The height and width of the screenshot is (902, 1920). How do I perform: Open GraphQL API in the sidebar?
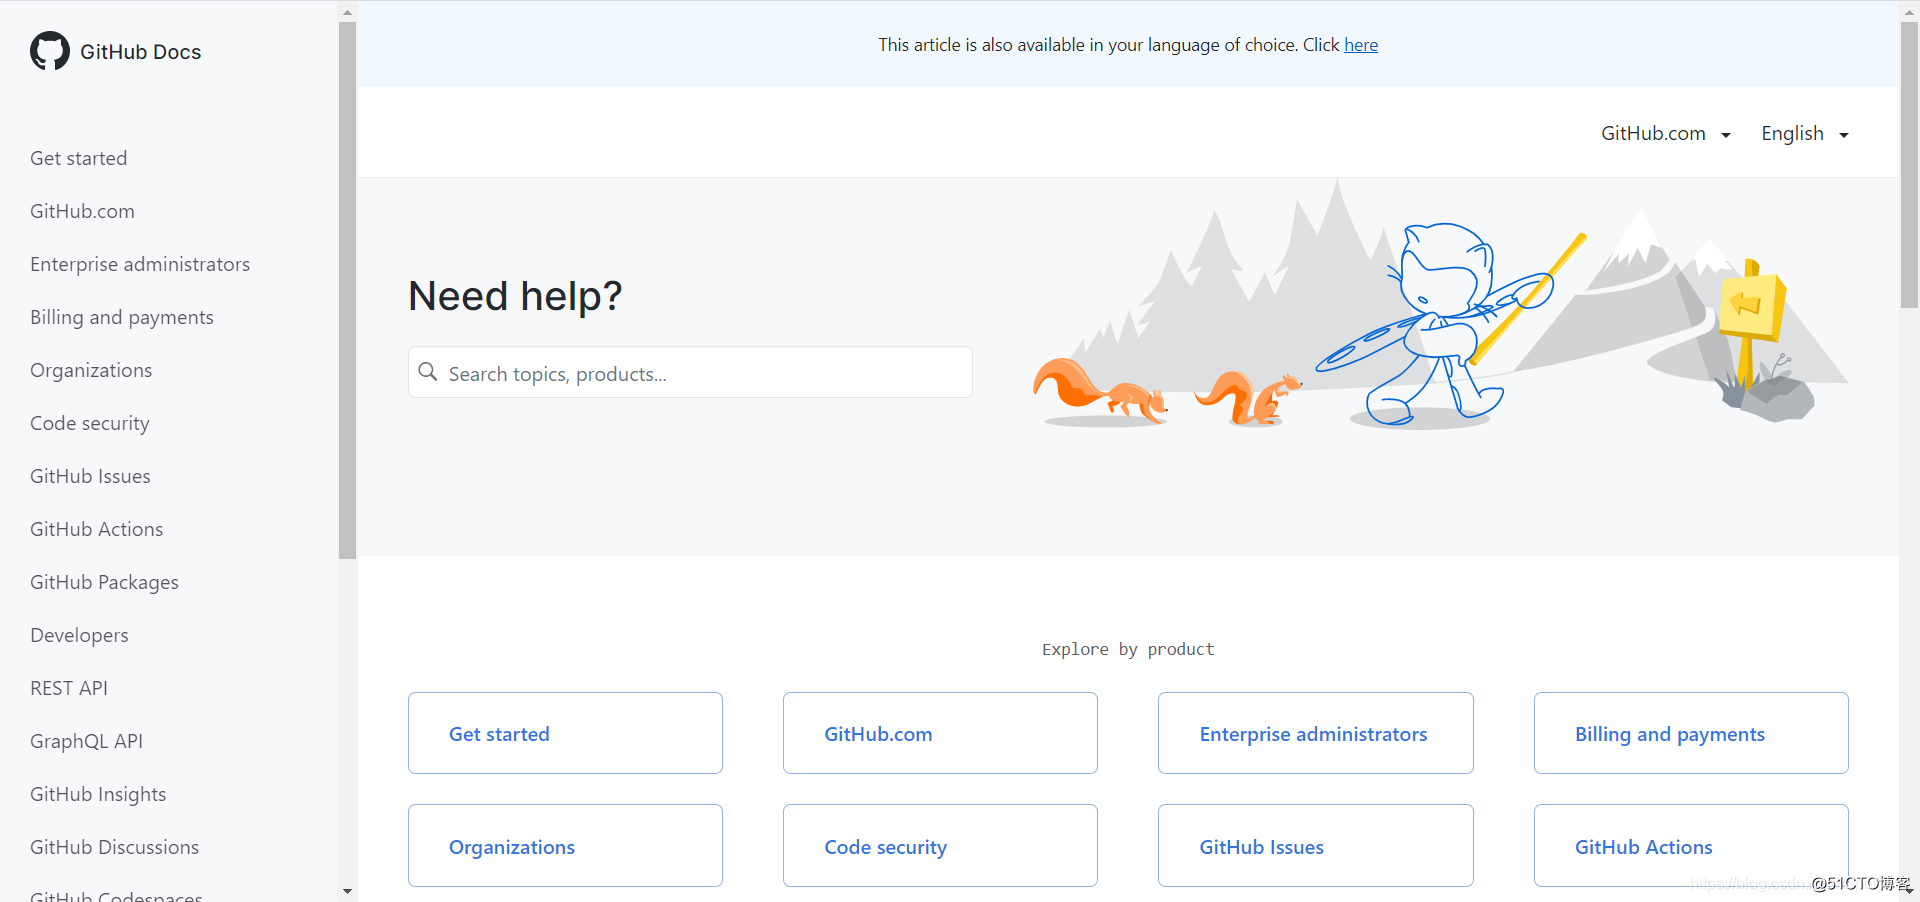pos(86,741)
